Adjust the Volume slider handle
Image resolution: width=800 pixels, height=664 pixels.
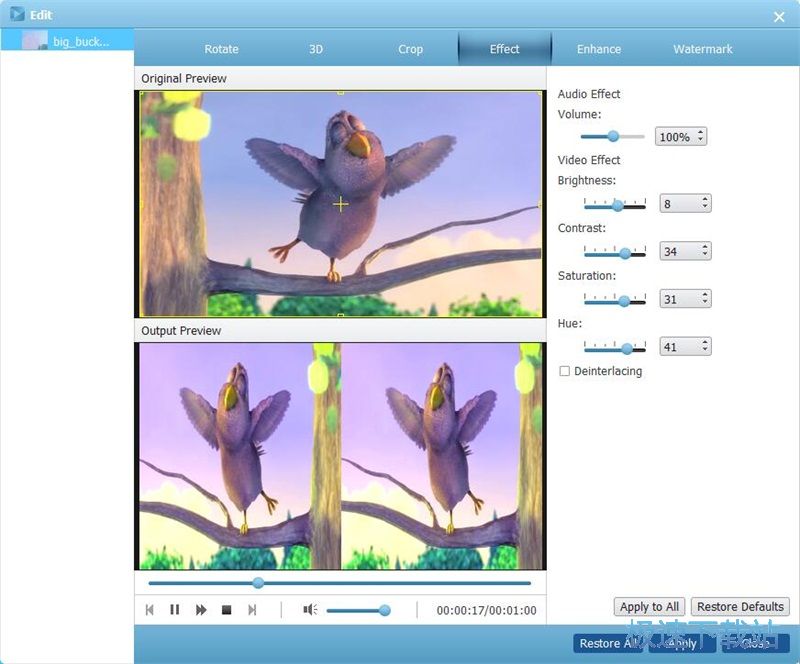[x=613, y=136]
